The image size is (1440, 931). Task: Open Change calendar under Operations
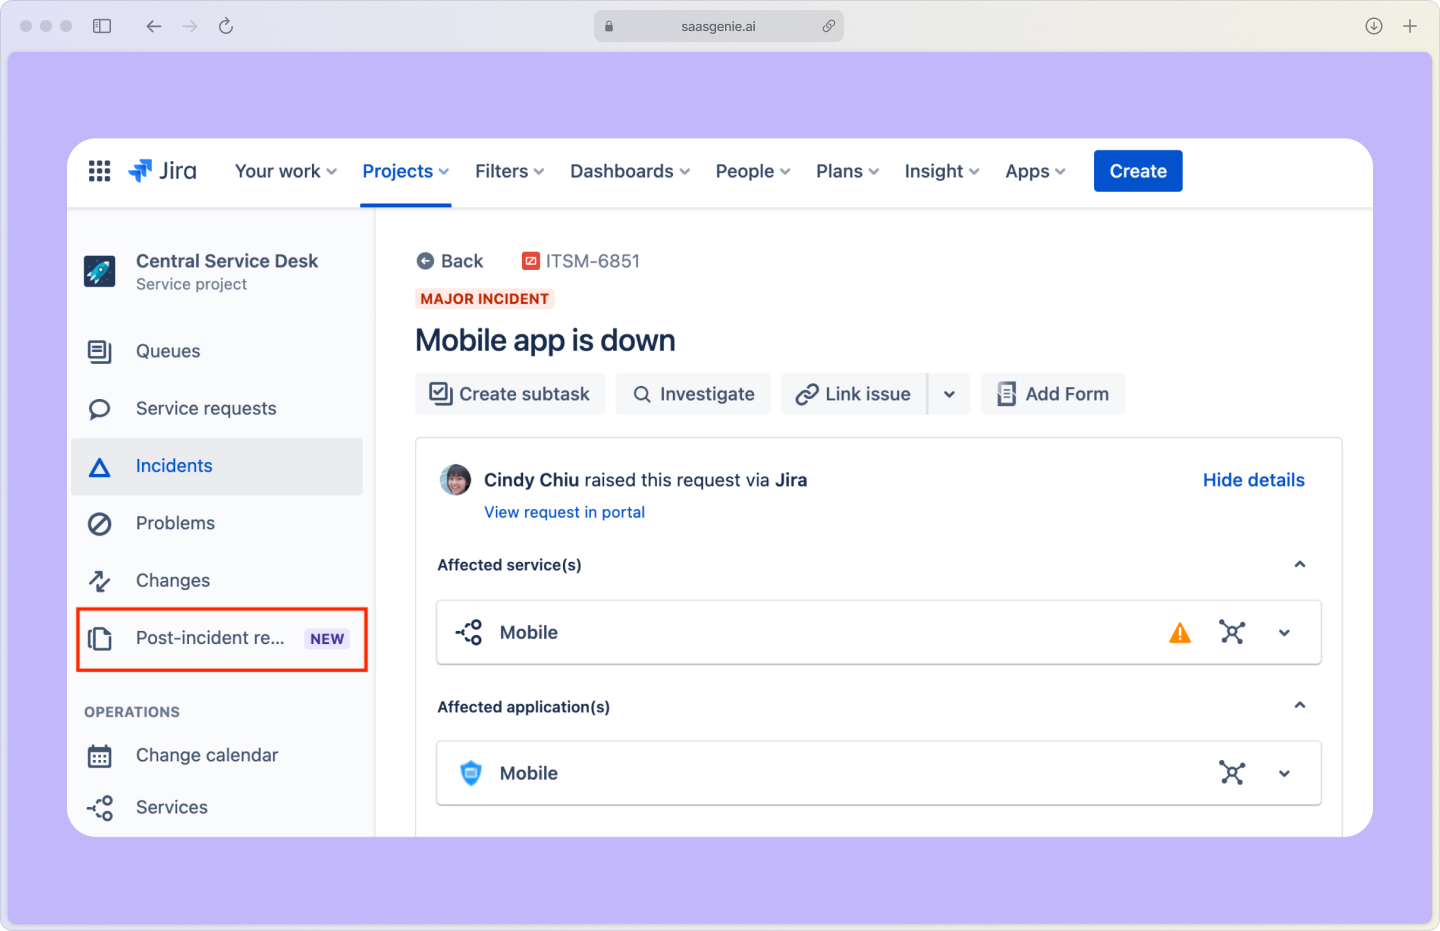pyautogui.click(x=217, y=756)
